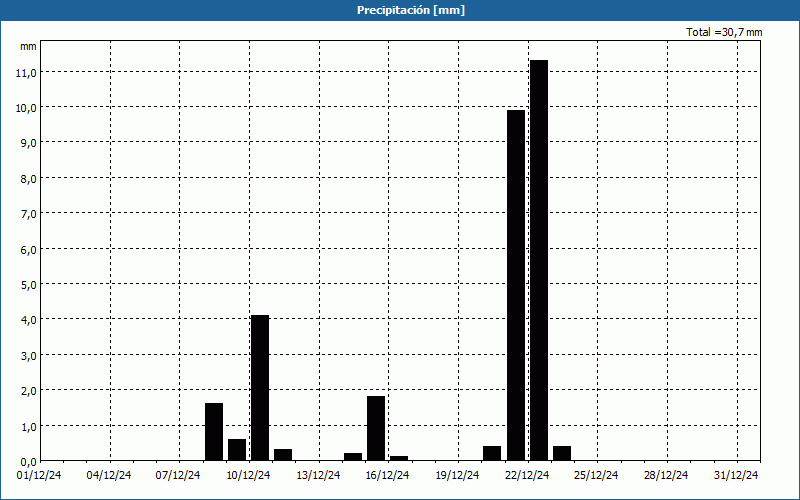
Task: Click the 0,0 y-axis value
Action: (x=29, y=462)
